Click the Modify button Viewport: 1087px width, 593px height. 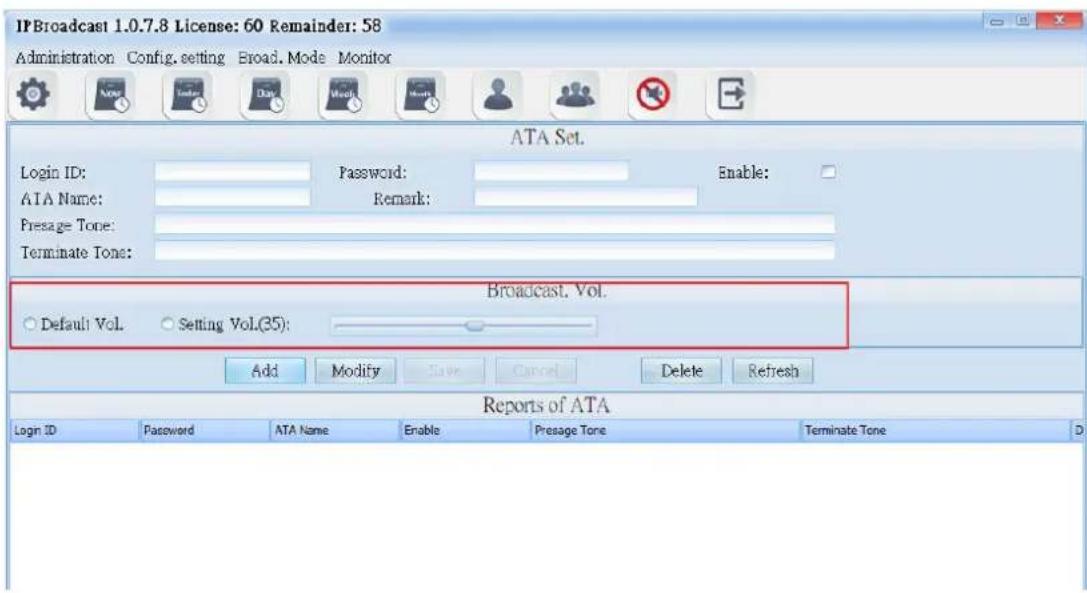[356, 371]
